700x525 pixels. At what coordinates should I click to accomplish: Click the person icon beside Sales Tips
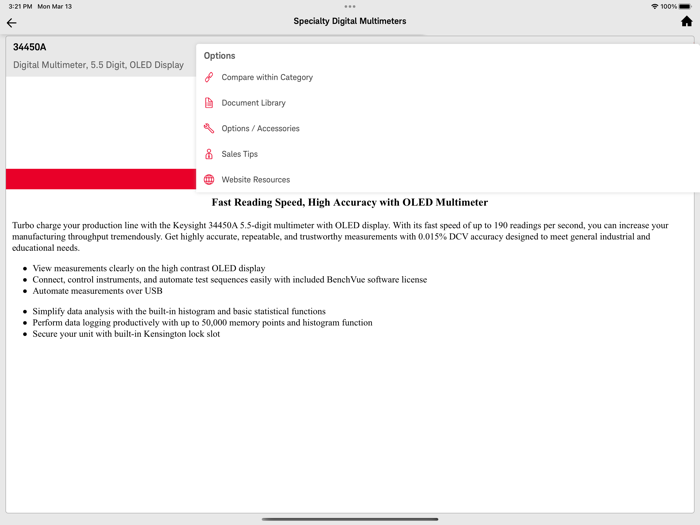click(209, 154)
